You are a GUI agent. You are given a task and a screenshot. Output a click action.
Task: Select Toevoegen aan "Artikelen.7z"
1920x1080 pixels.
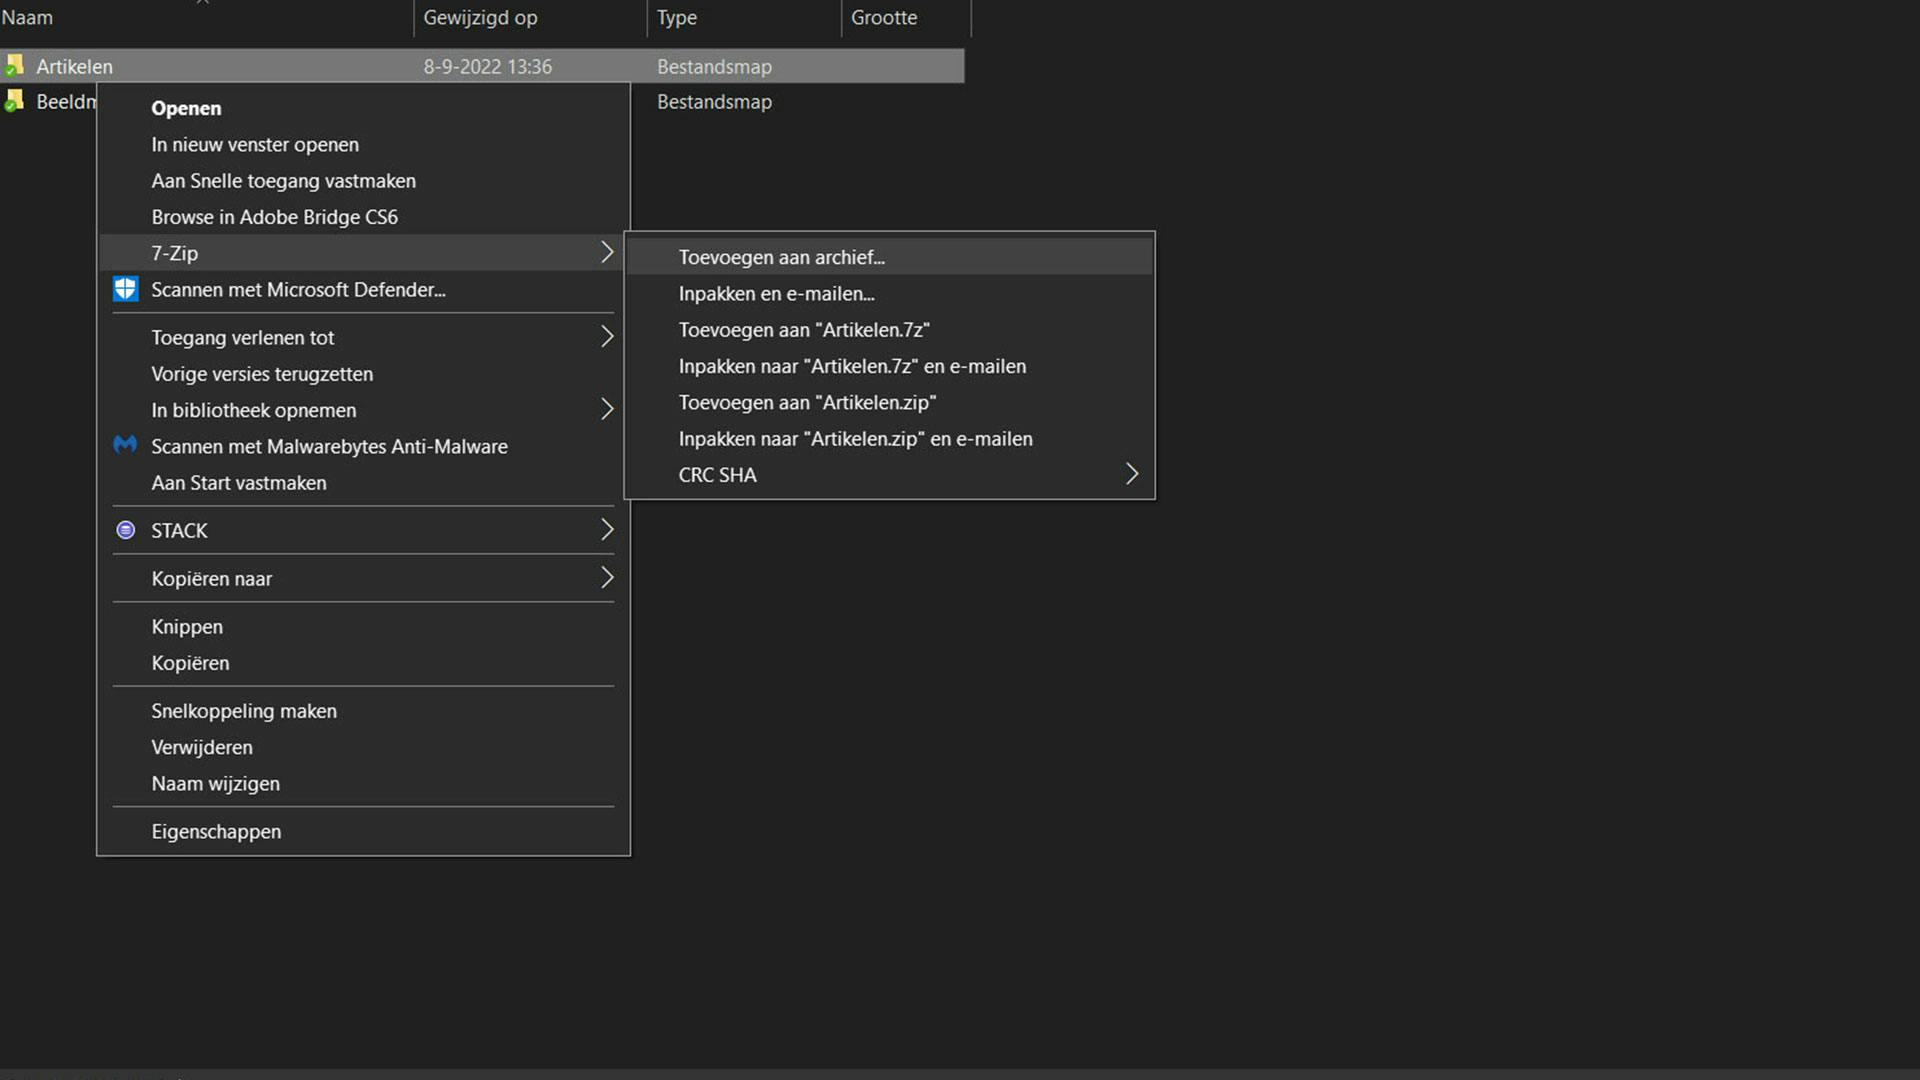click(x=803, y=330)
